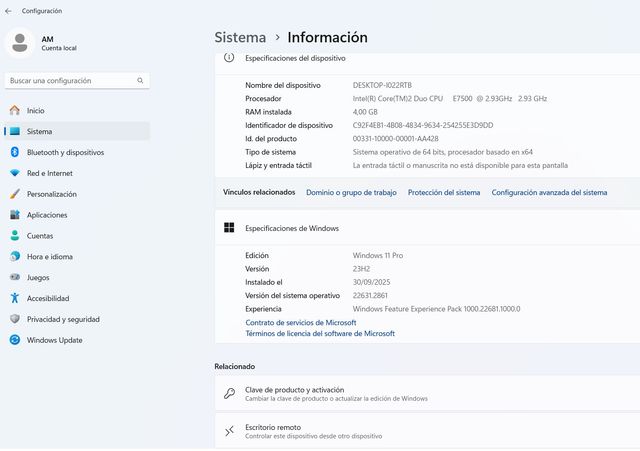Image resolution: width=640 pixels, height=451 pixels.
Task: Open the Aplicaciones section
Action: 47,215
